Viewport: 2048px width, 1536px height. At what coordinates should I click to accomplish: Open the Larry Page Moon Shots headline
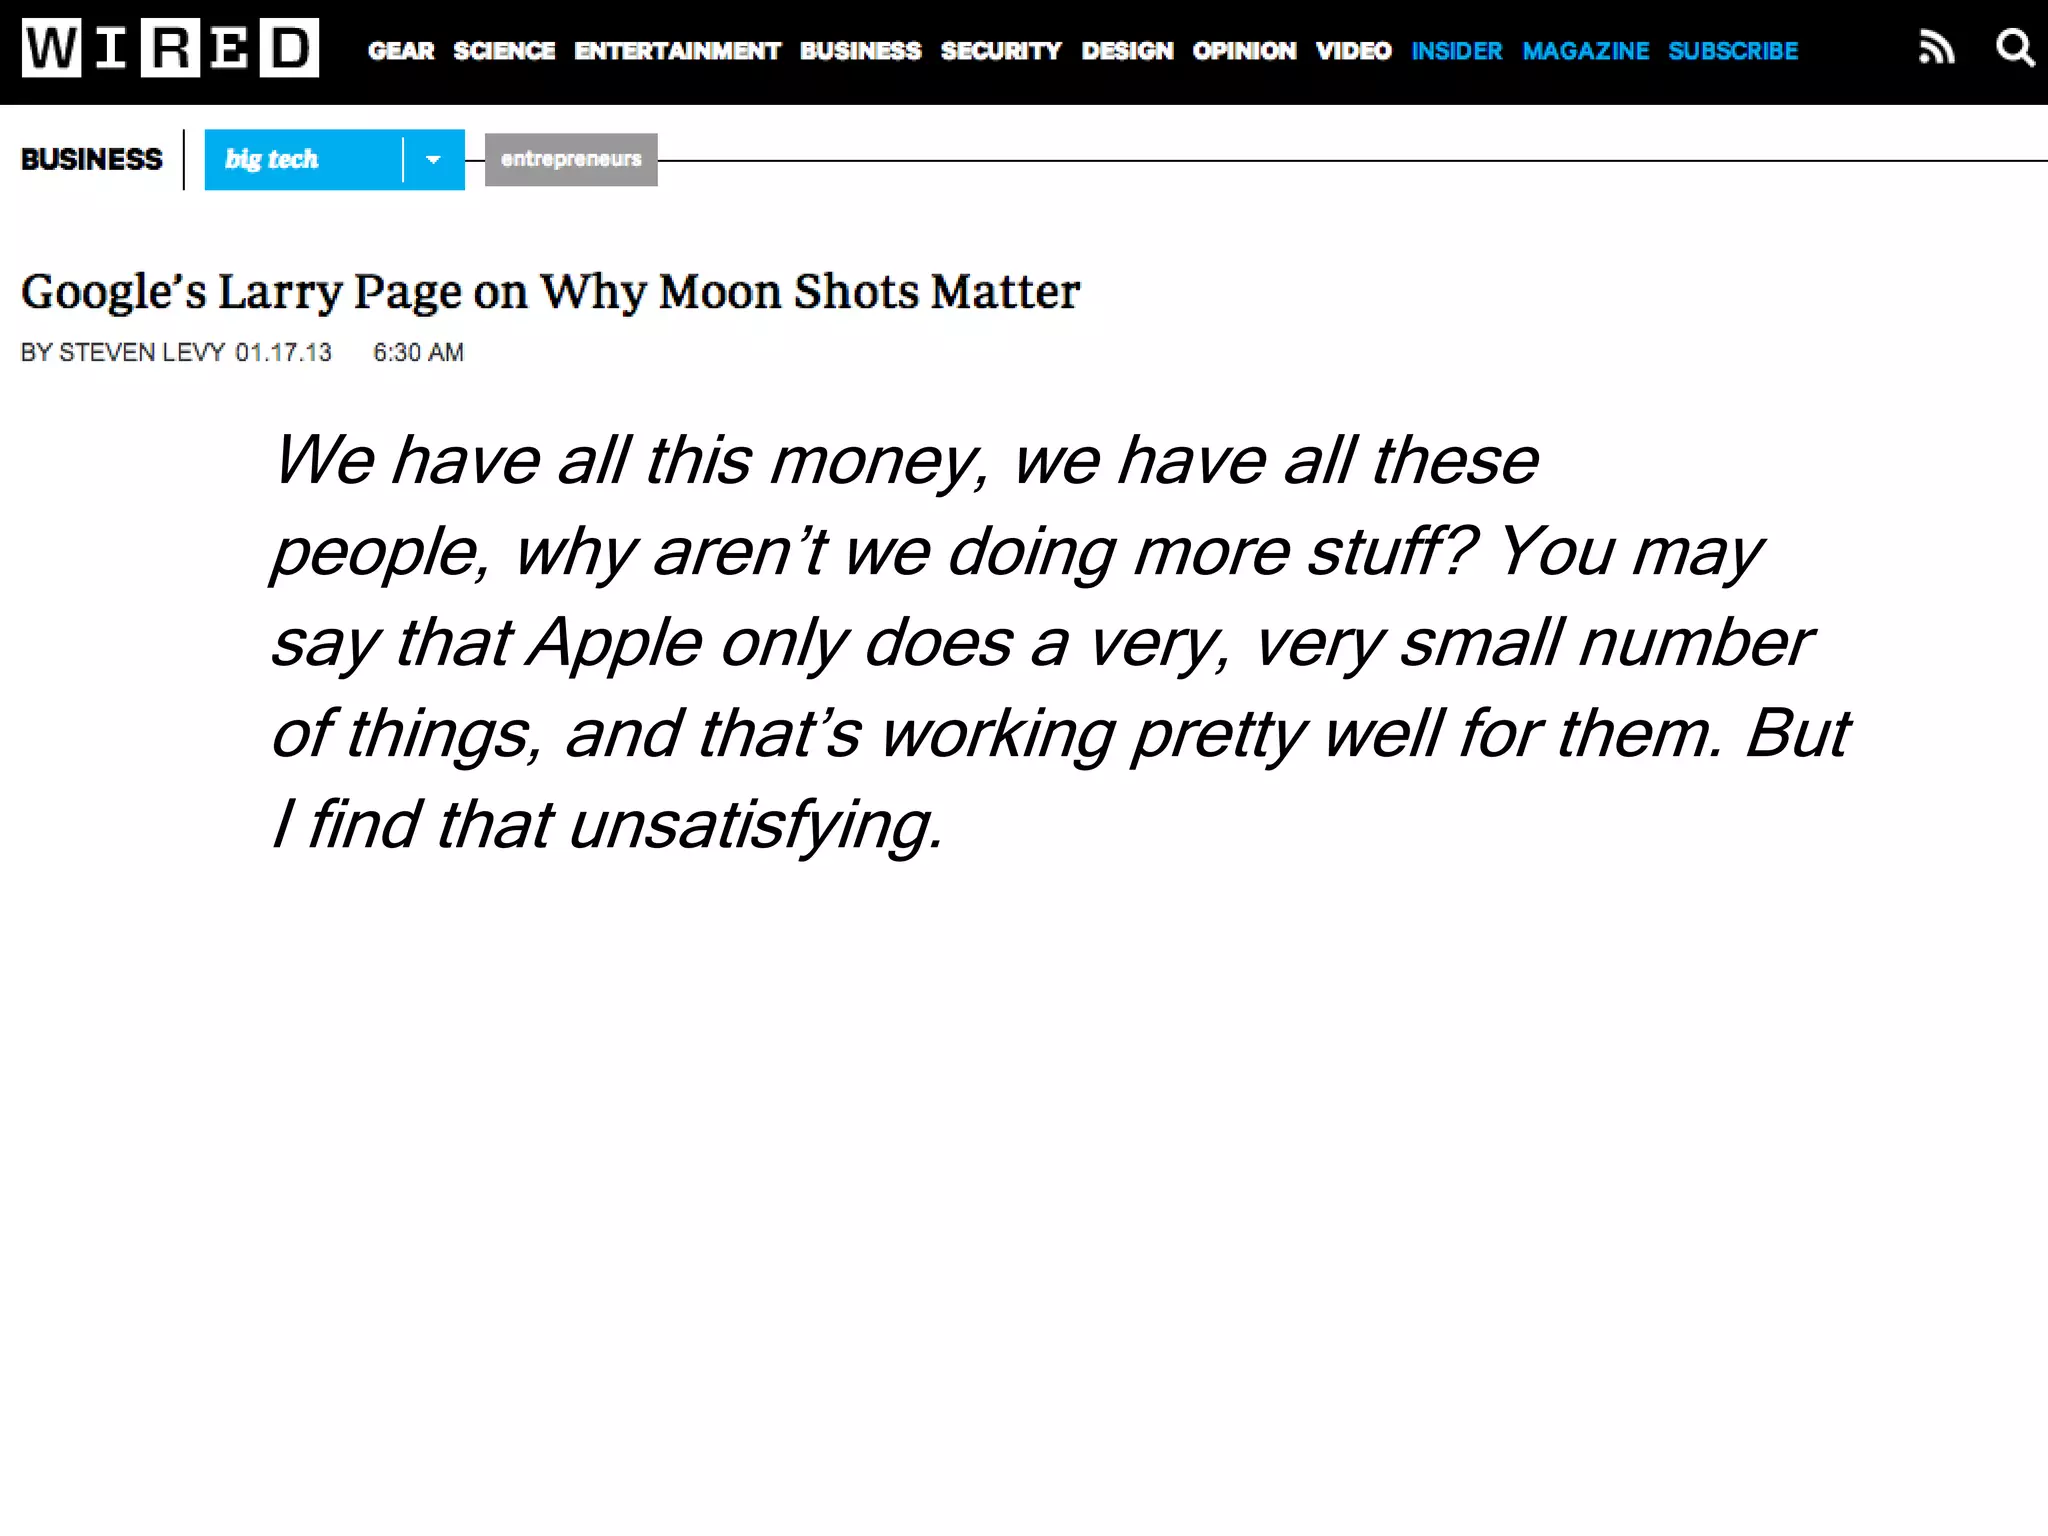click(550, 293)
